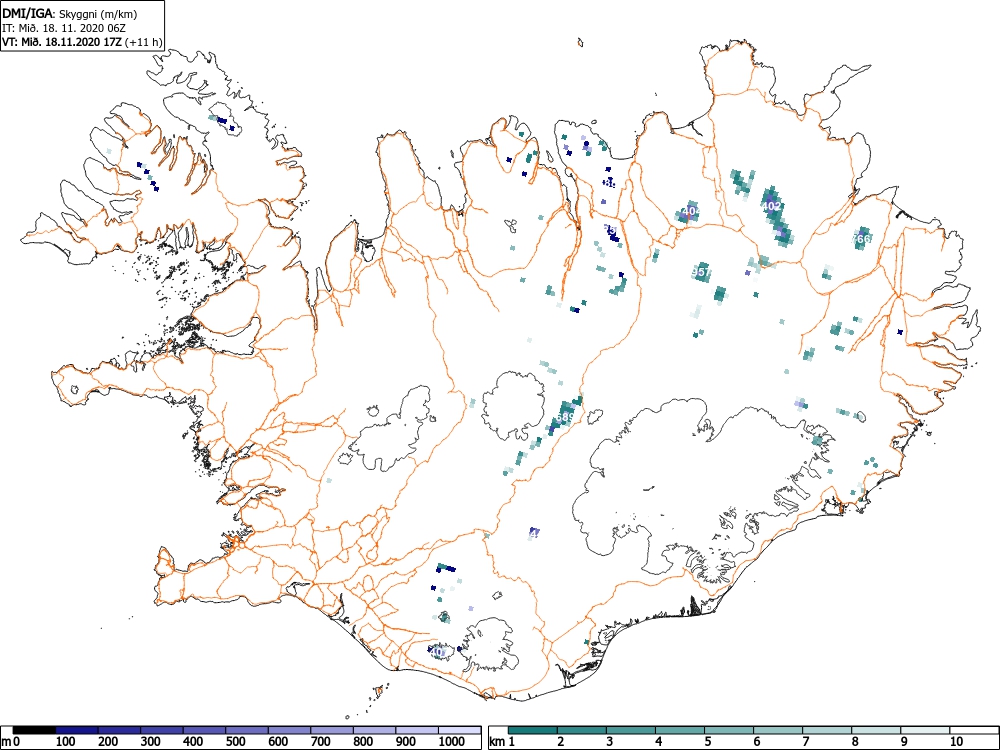Click the darkest teal 1–2 km legend swatch
This screenshot has height=750, width=1000.
point(533,730)
